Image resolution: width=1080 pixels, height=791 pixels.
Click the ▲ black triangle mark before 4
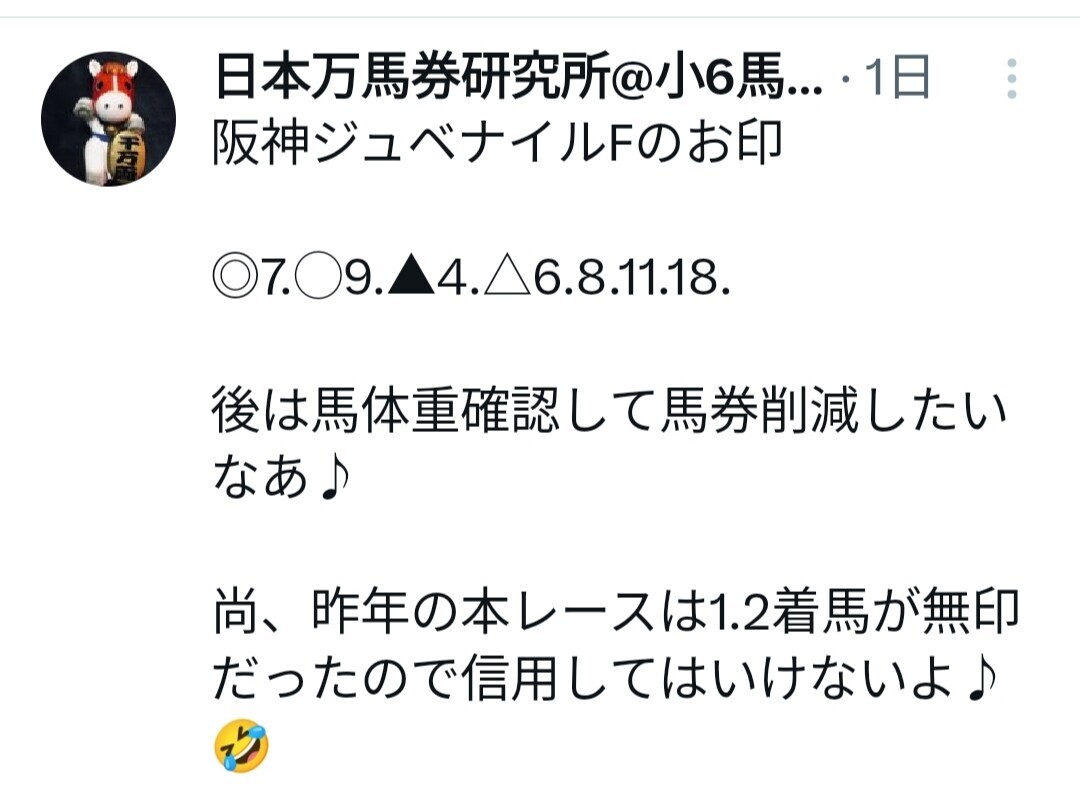pyautogui.click(x=411, y=278)
